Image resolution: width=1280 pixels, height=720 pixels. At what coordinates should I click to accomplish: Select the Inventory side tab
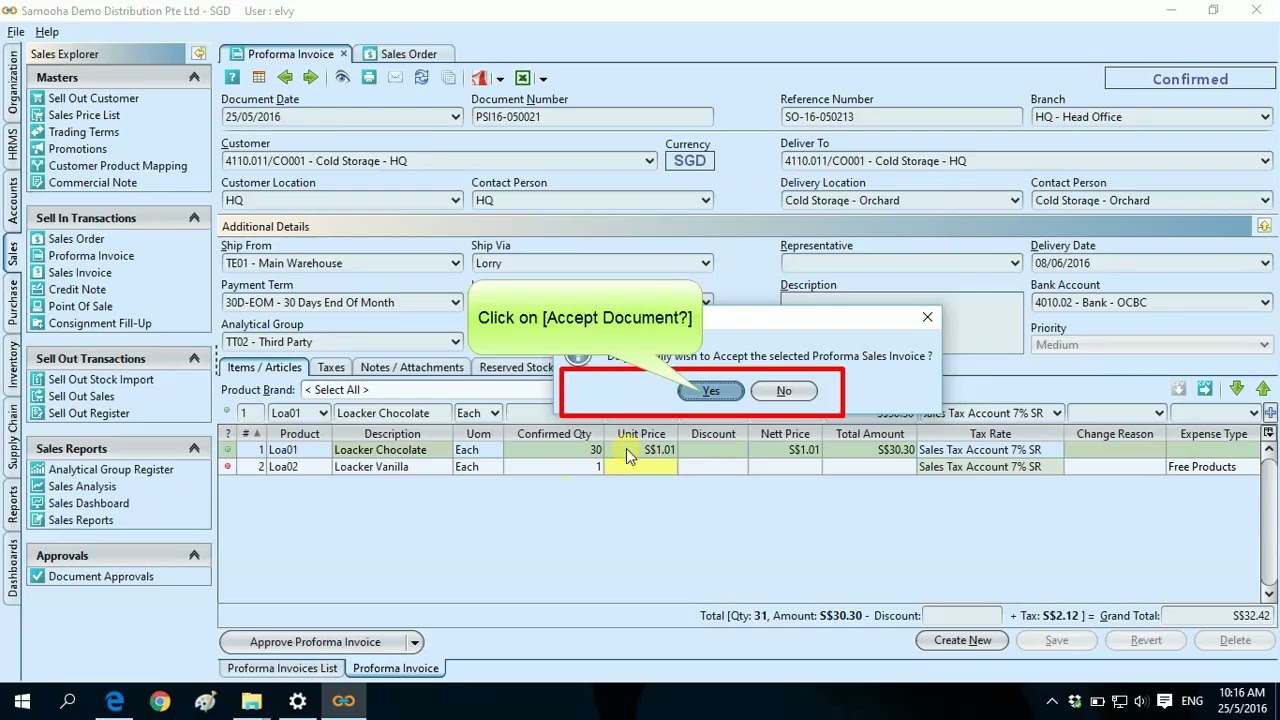click(13, 364)
